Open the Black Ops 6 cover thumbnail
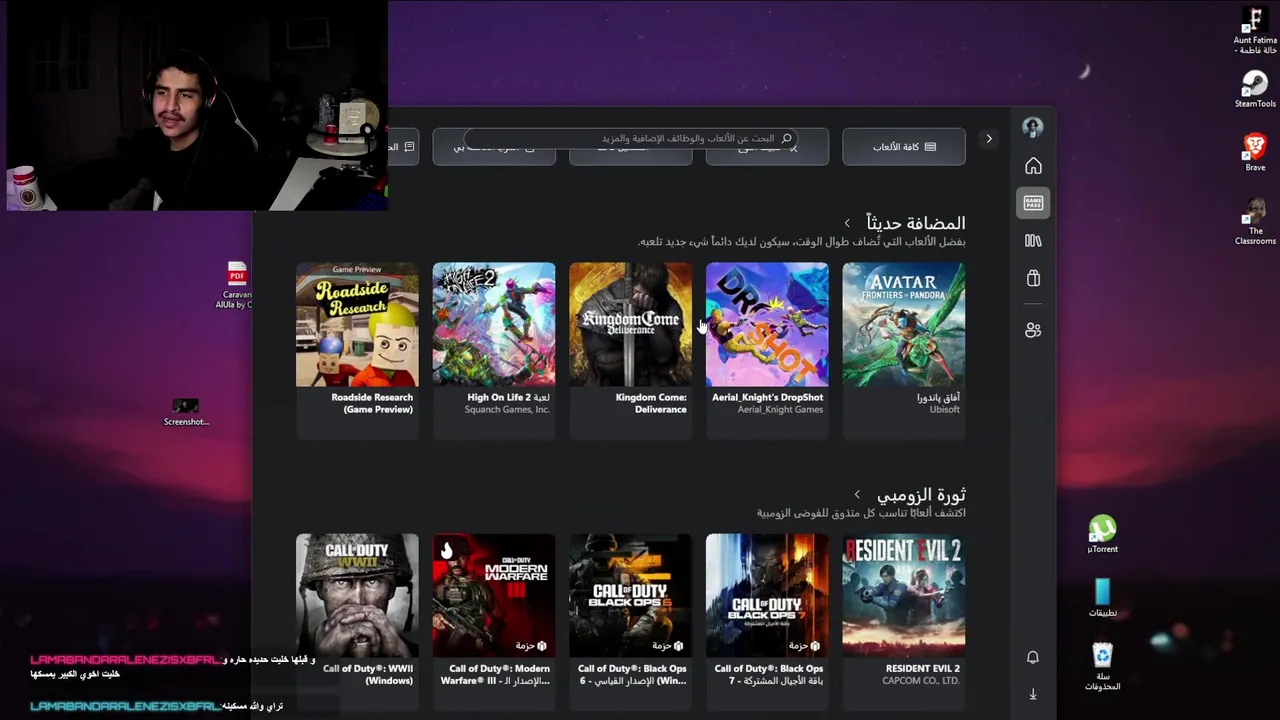 pos(630,595)
